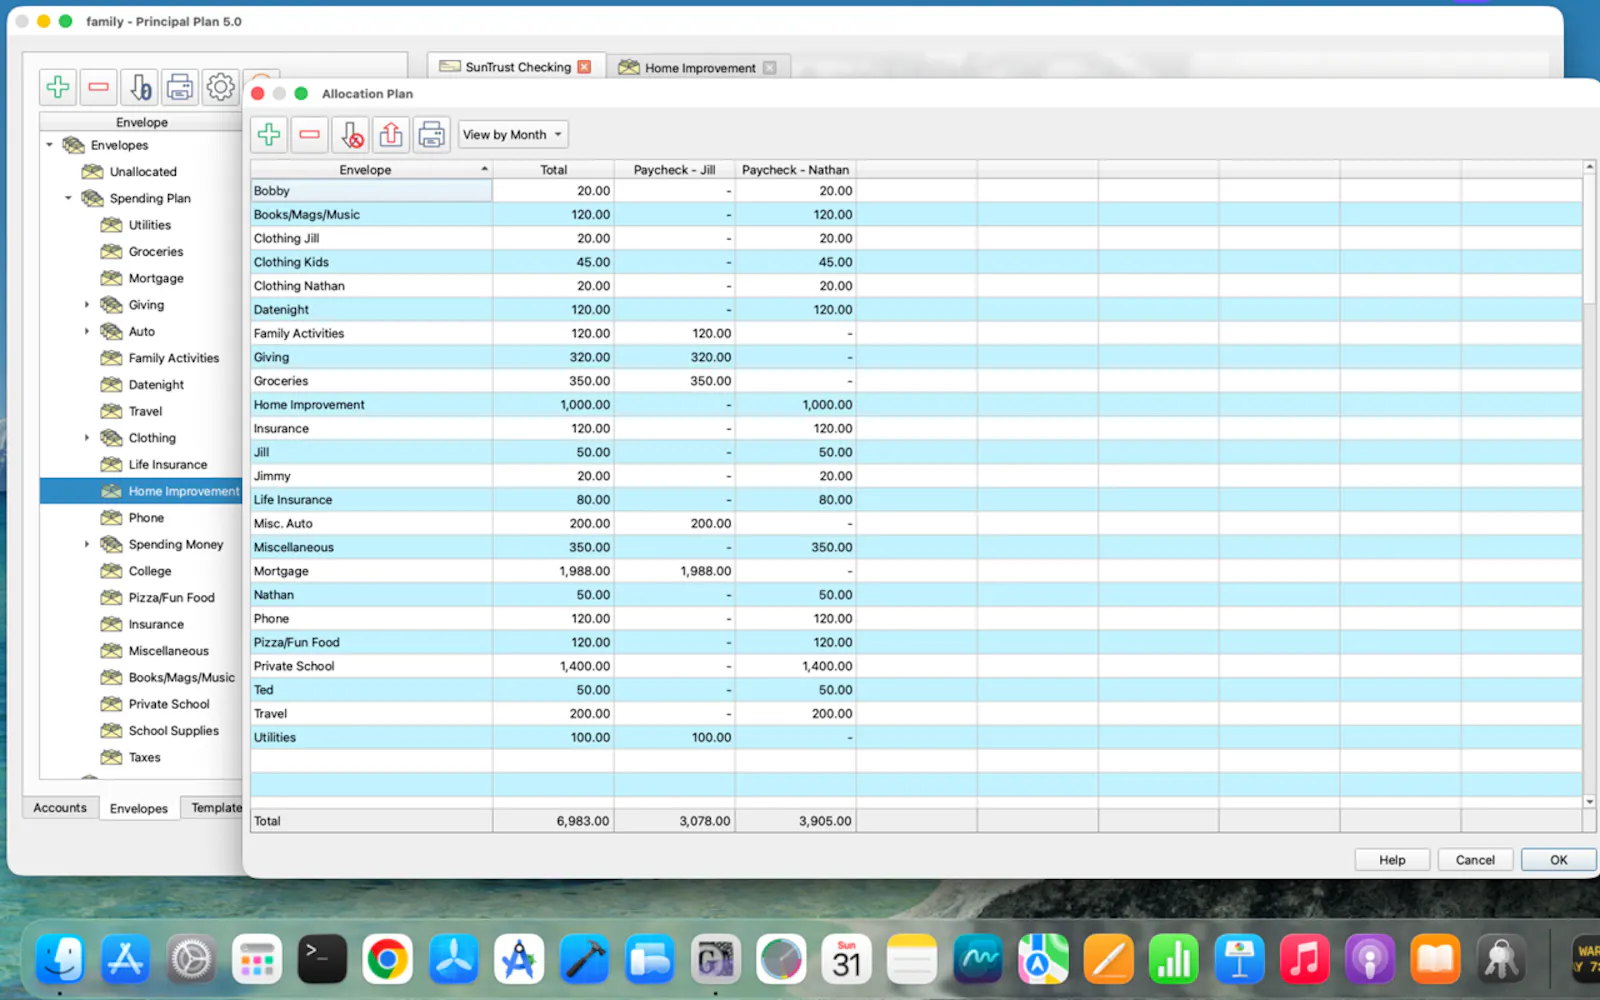
Task: Click the Help button
Action: (x=1392, y=860)
